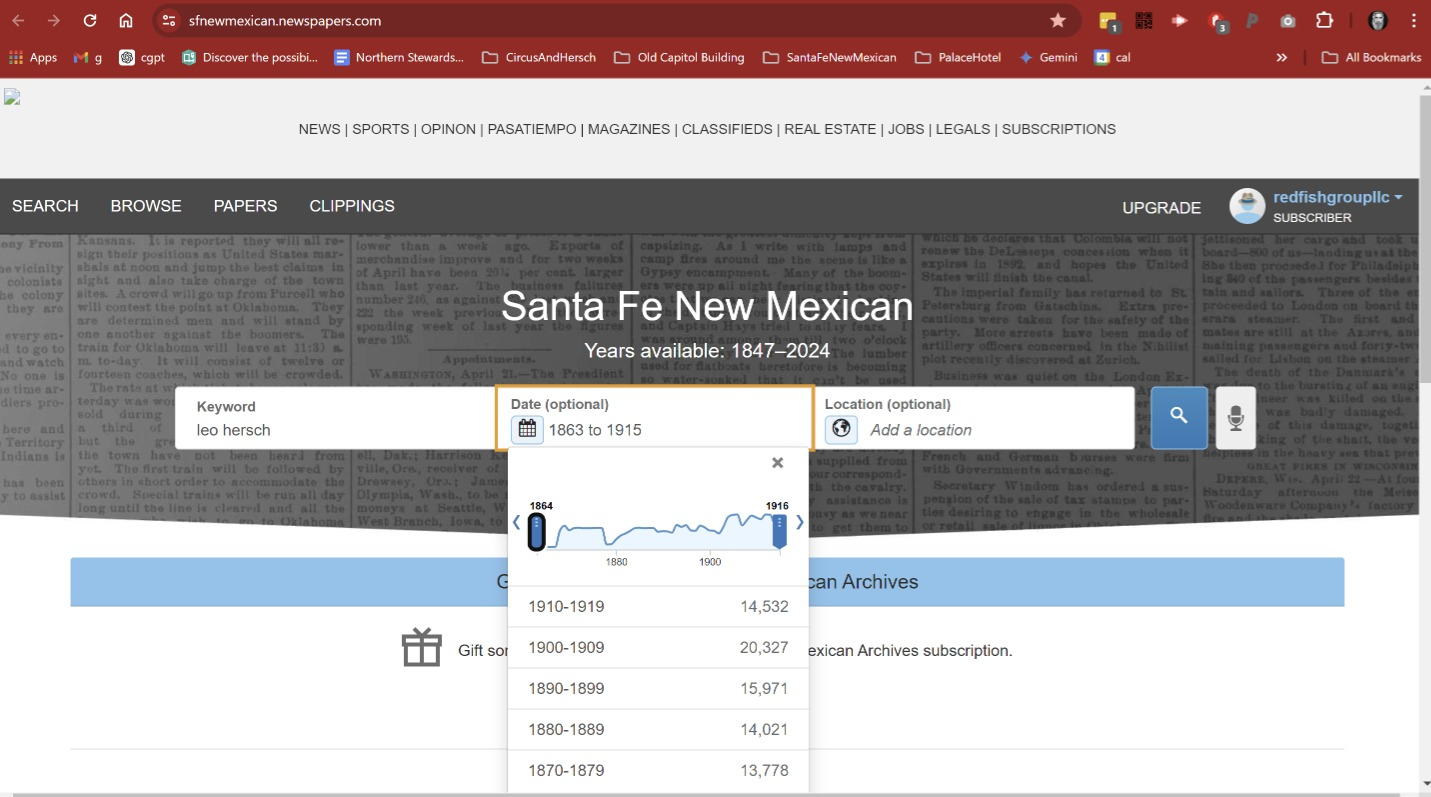Choose the 1870-1879 decade row
The image size is (1431, 797).
pyautogui.click(x=658, y=770)
